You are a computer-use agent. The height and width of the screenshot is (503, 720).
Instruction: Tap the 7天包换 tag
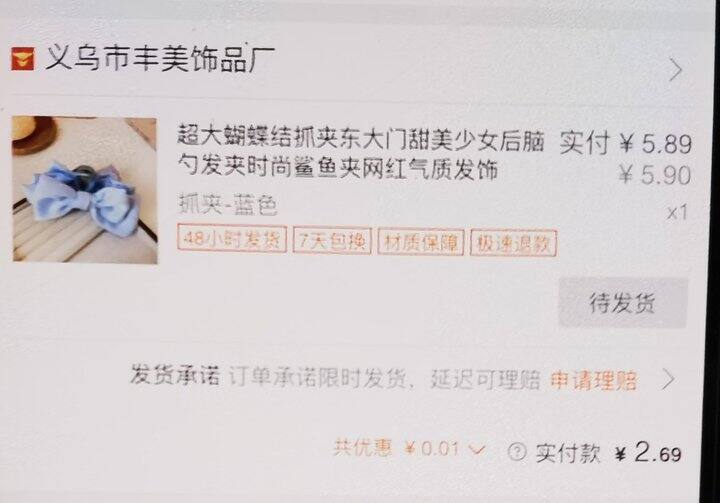point(332,240)
